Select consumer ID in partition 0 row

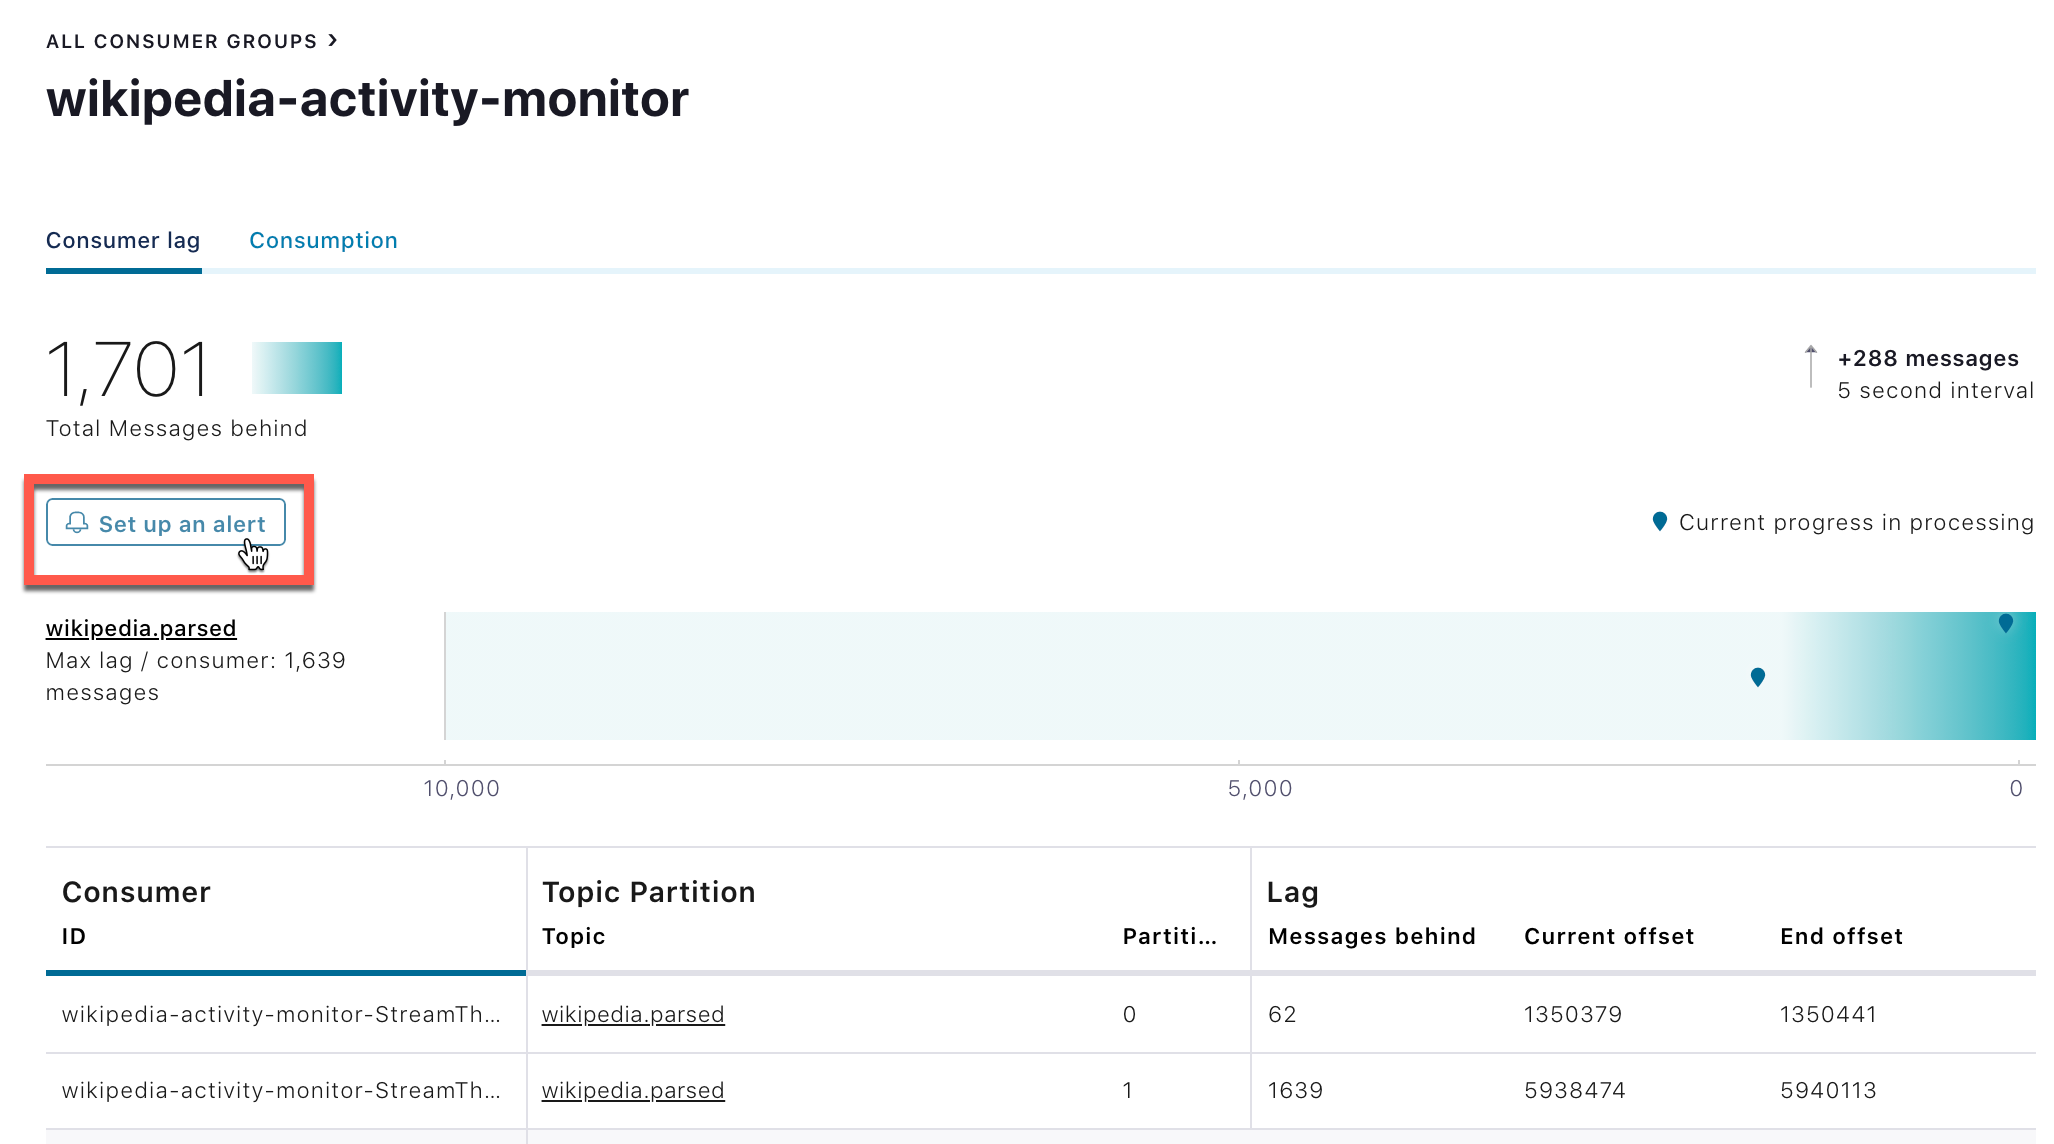[281, 1014]
